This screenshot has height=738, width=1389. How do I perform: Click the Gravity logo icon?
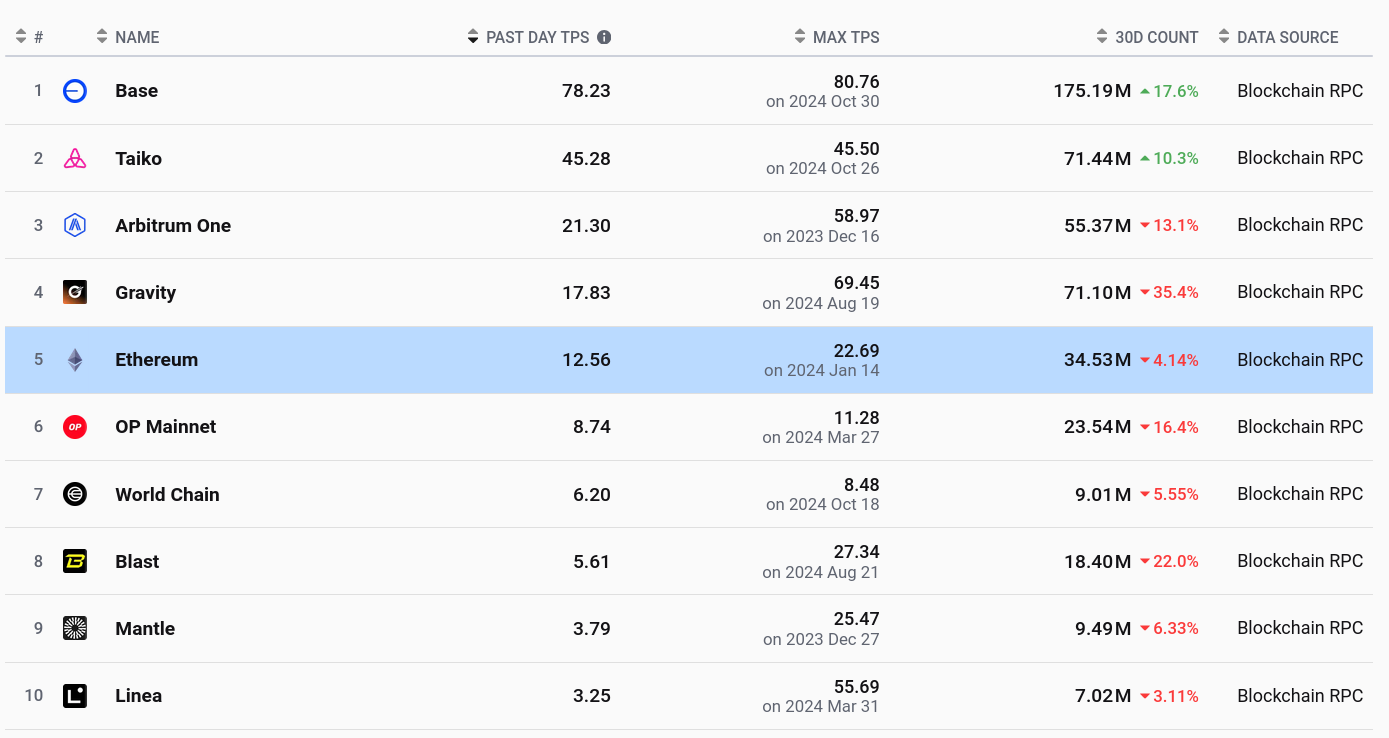[x=75, y=292]
